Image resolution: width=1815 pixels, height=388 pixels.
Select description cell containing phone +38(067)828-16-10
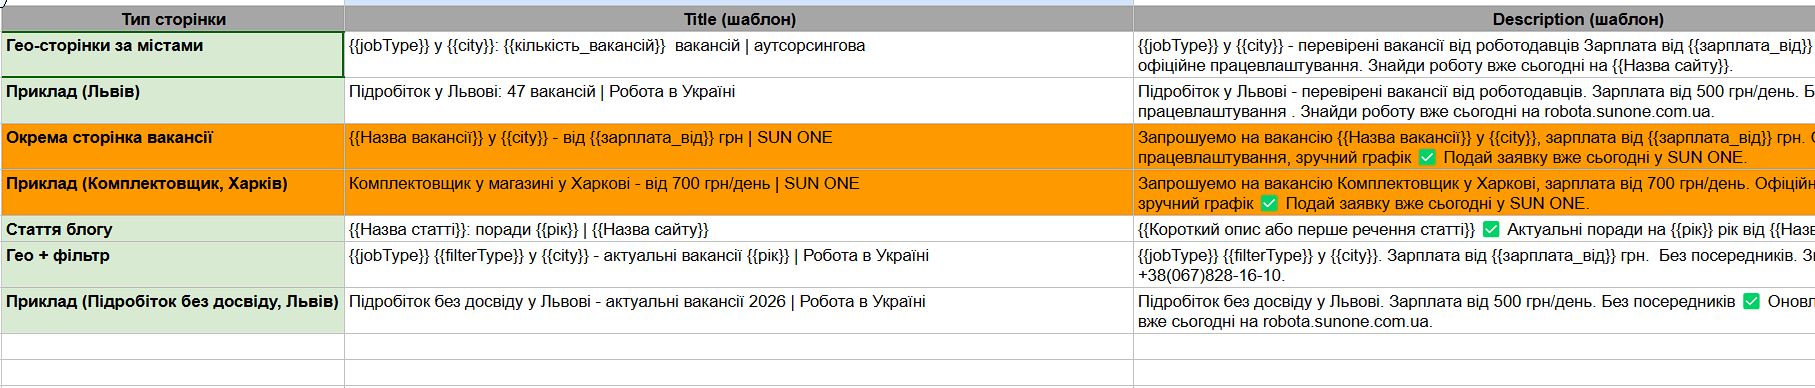(x=1474, y=265)
